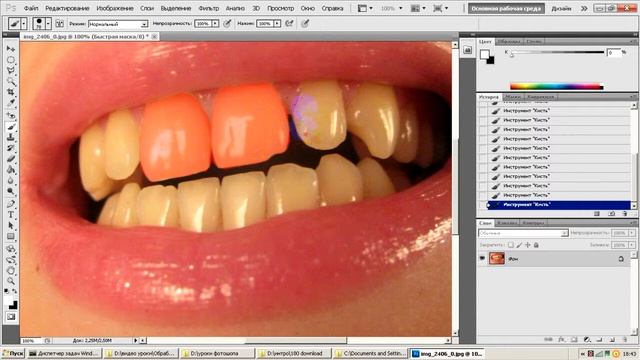Switch to the Маски tab
This screenshot has width=640, height=360.
tap(513, 97)
